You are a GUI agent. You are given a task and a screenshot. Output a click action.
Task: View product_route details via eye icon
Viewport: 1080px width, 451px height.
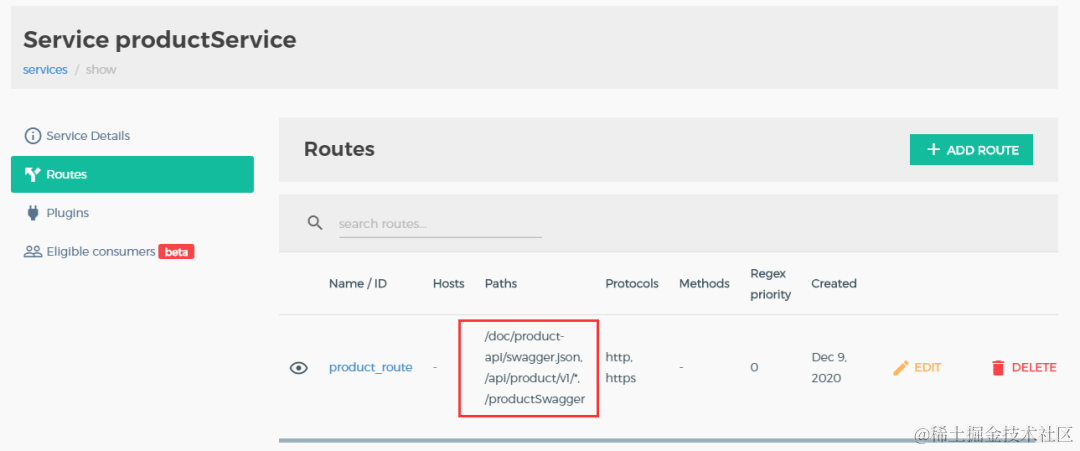(x=298, y=368)
